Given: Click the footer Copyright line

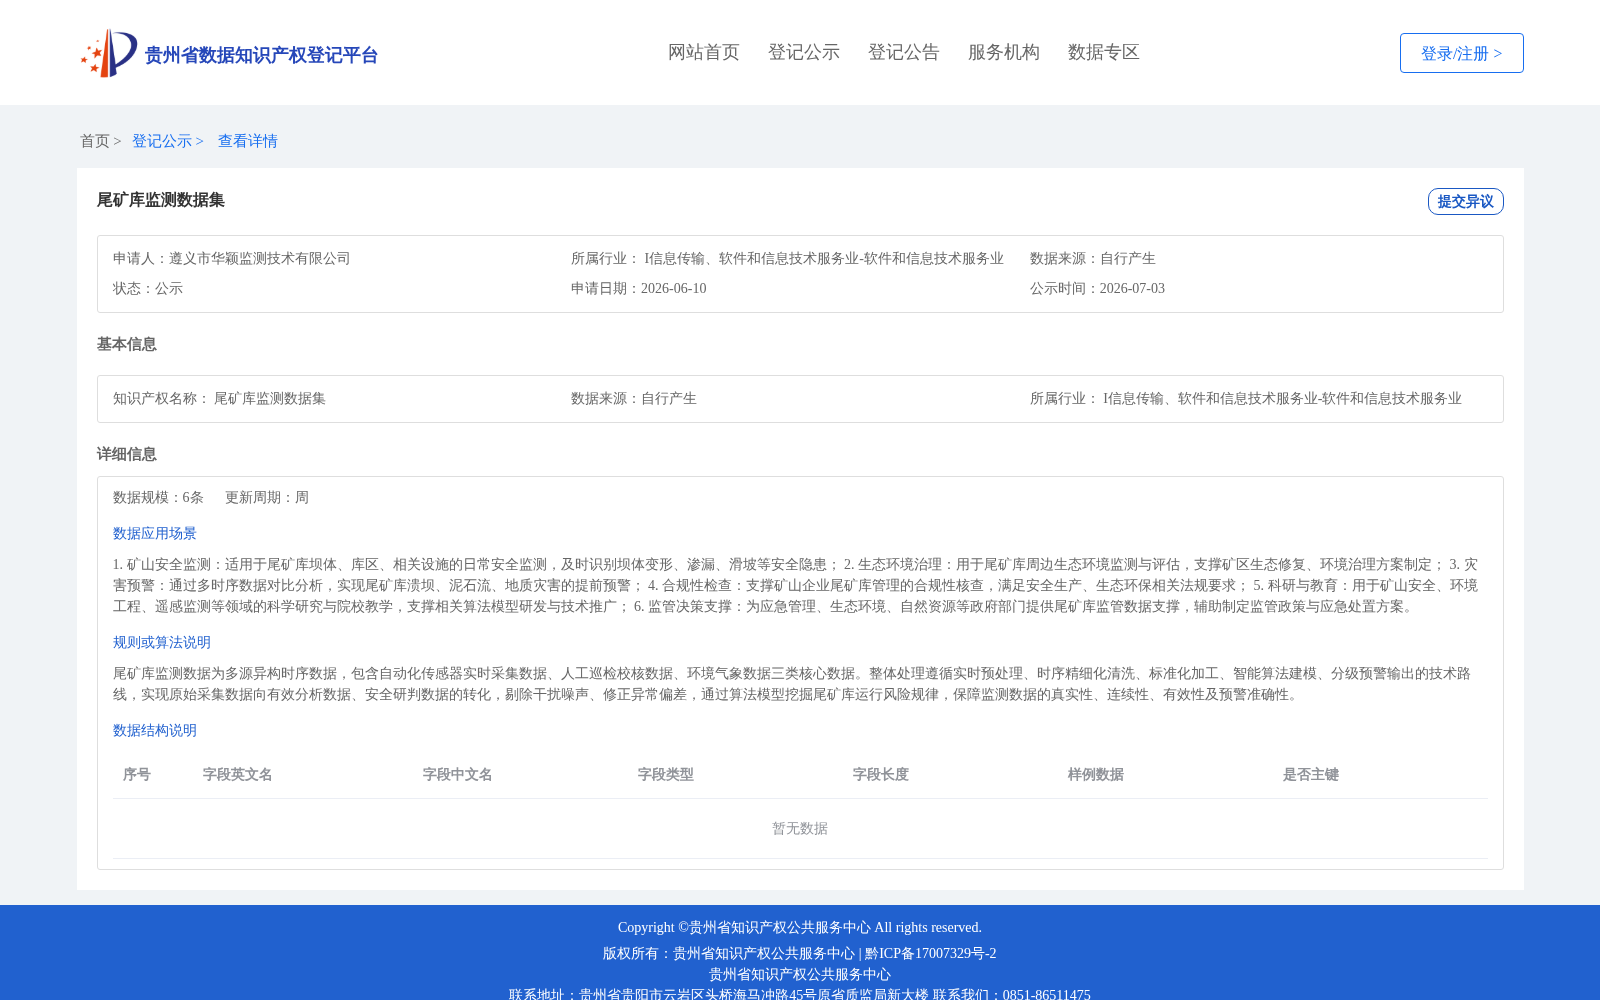Looking at the screenshot, I should pyautogui.click(x=800, y=927).
